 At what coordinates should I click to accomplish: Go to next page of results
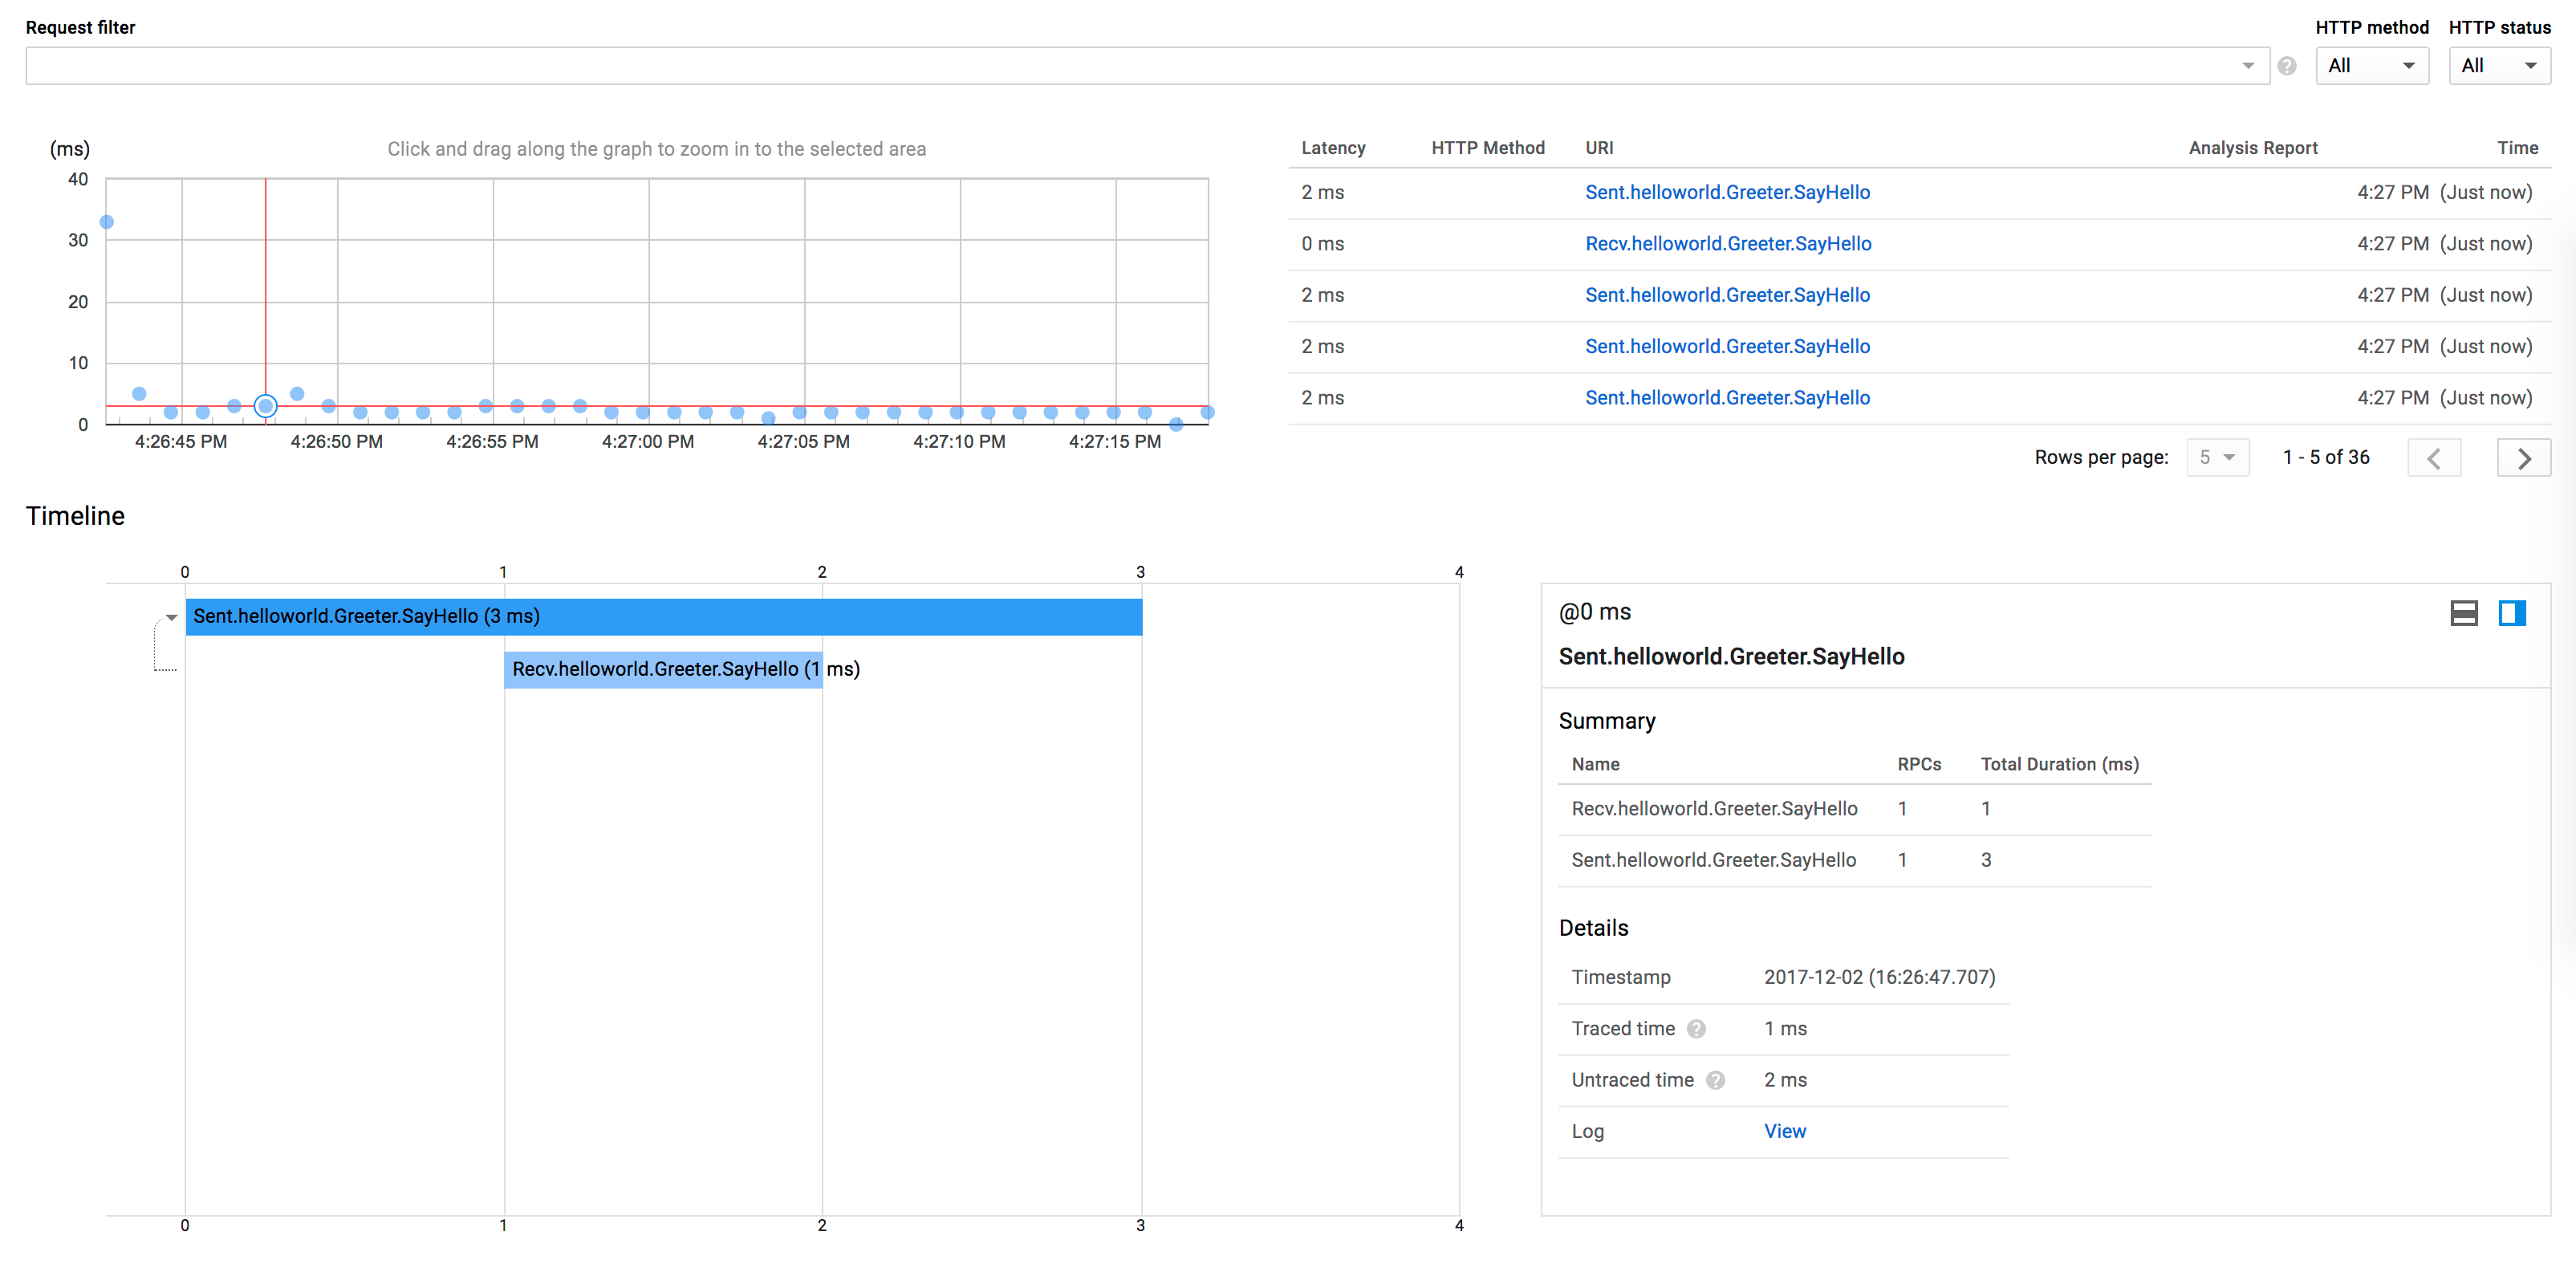[x=2523, y=458]
